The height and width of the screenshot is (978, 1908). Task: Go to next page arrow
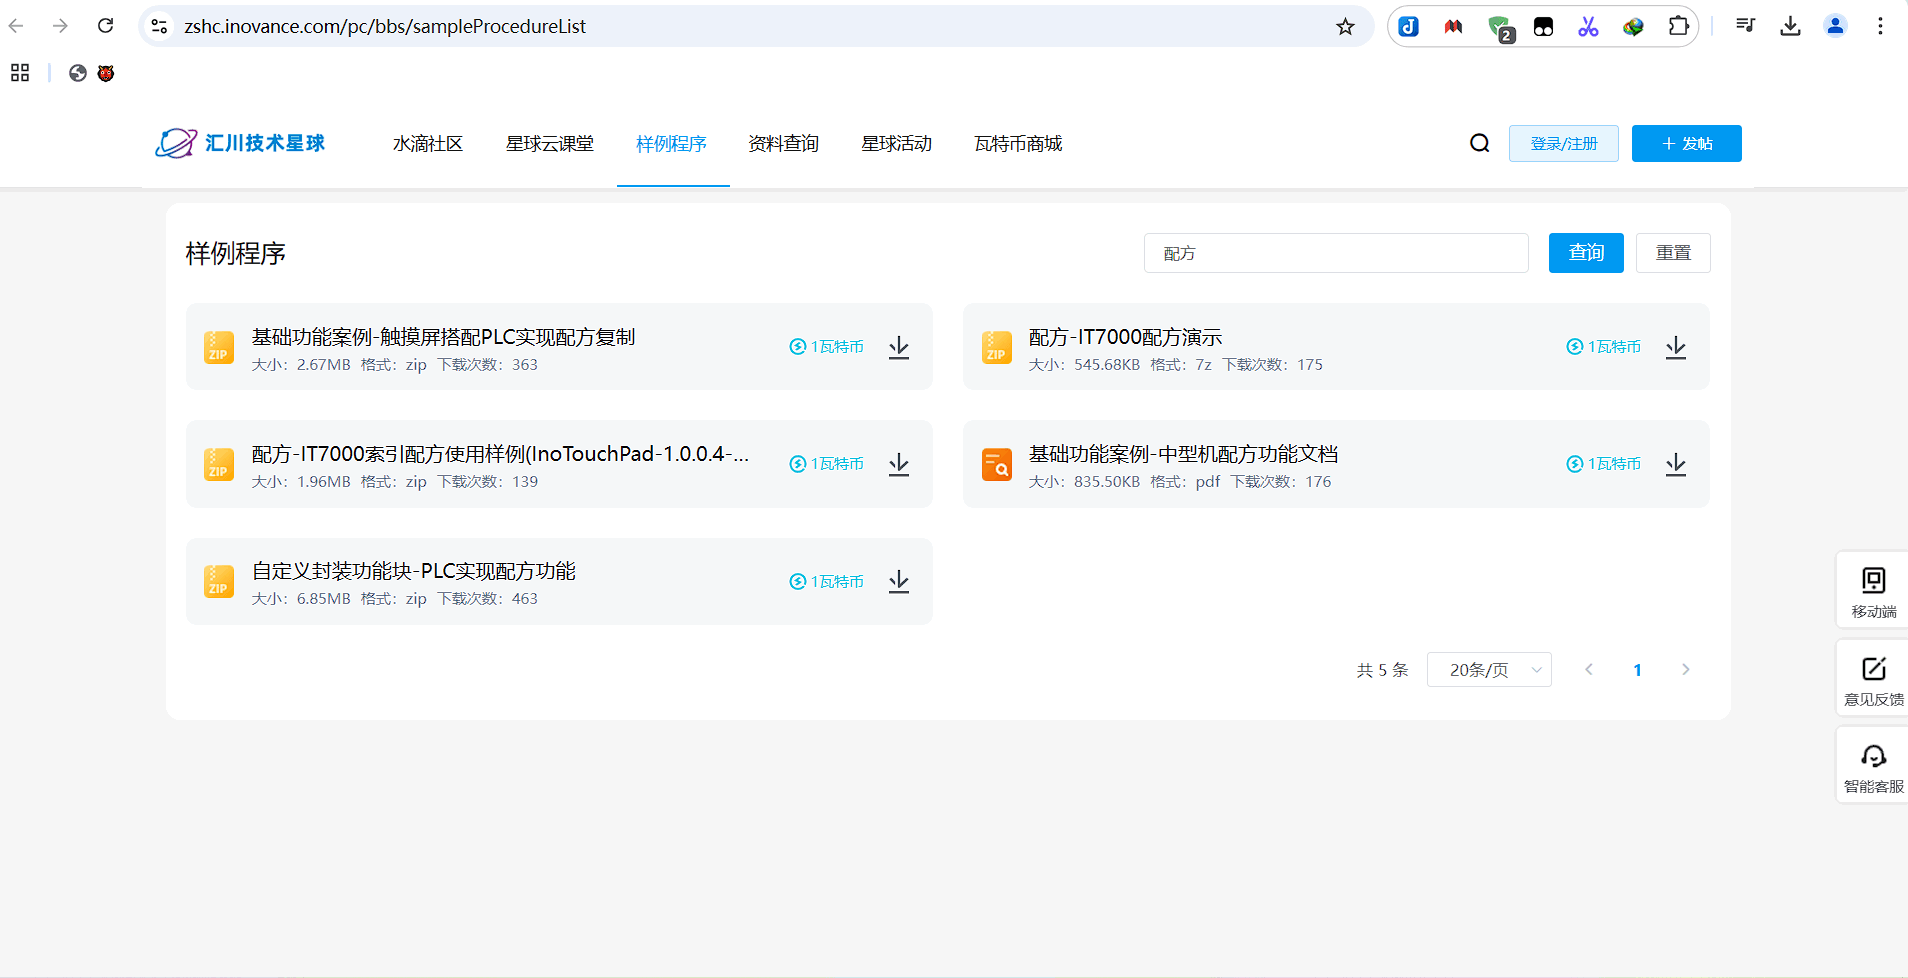pos(1685,670)
